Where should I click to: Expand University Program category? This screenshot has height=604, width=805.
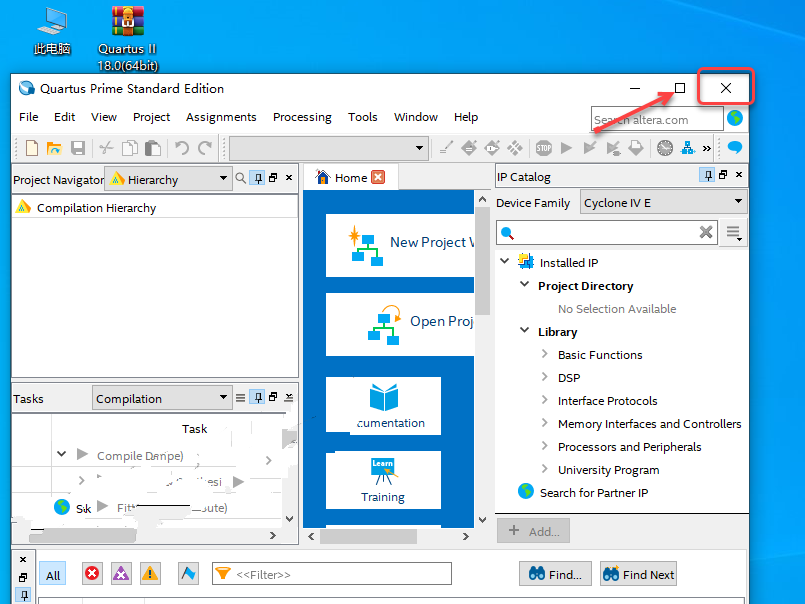(545, 468)
